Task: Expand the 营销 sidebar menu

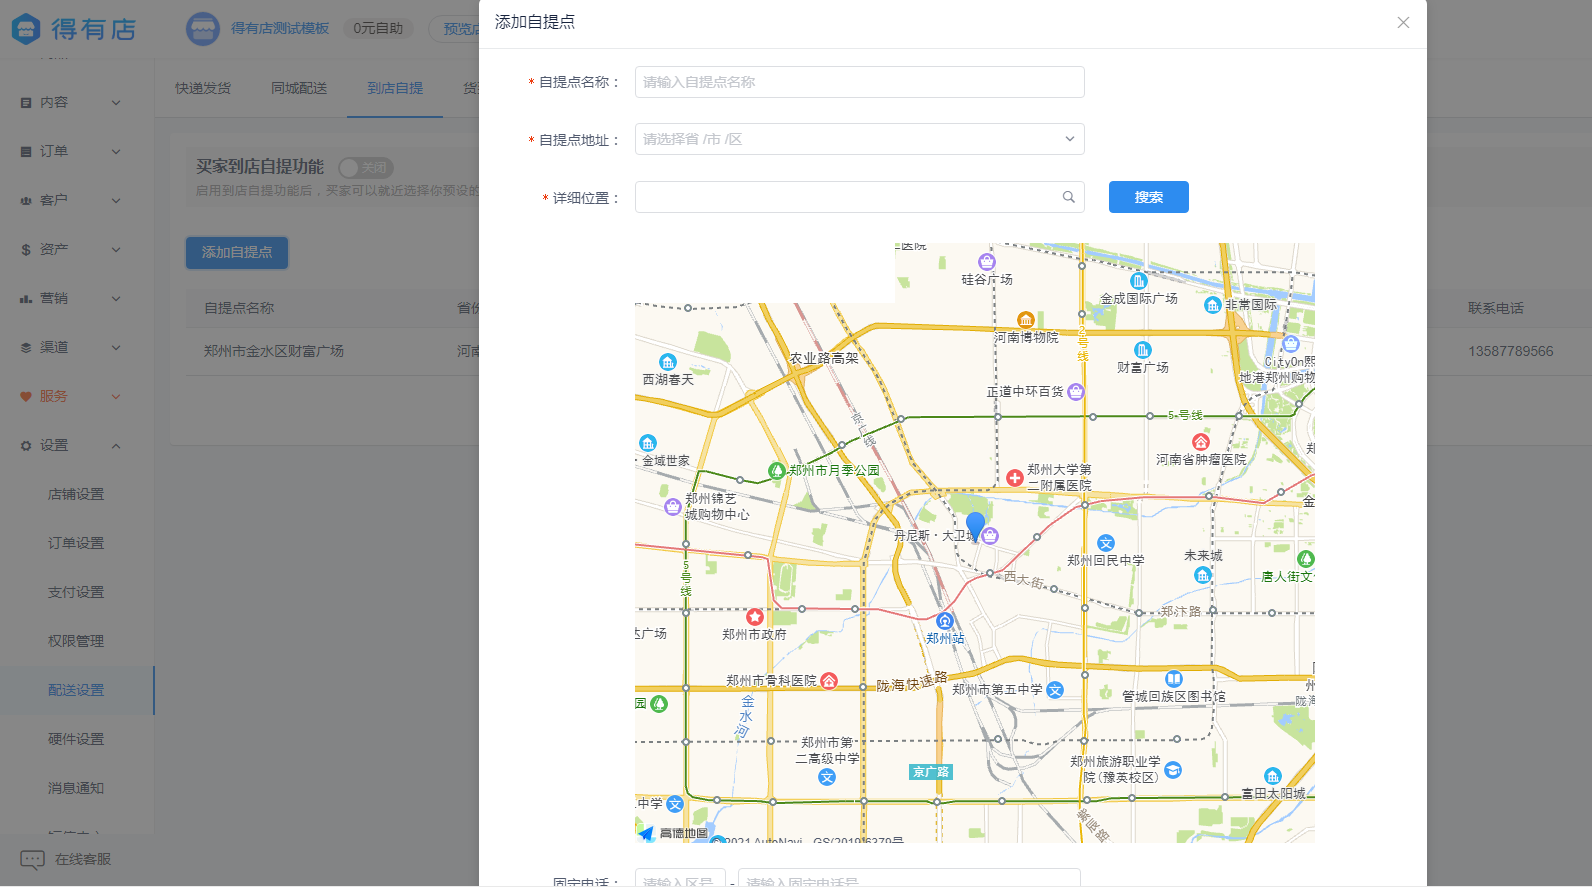Action: pyautogui.click(x=70, y=298)
